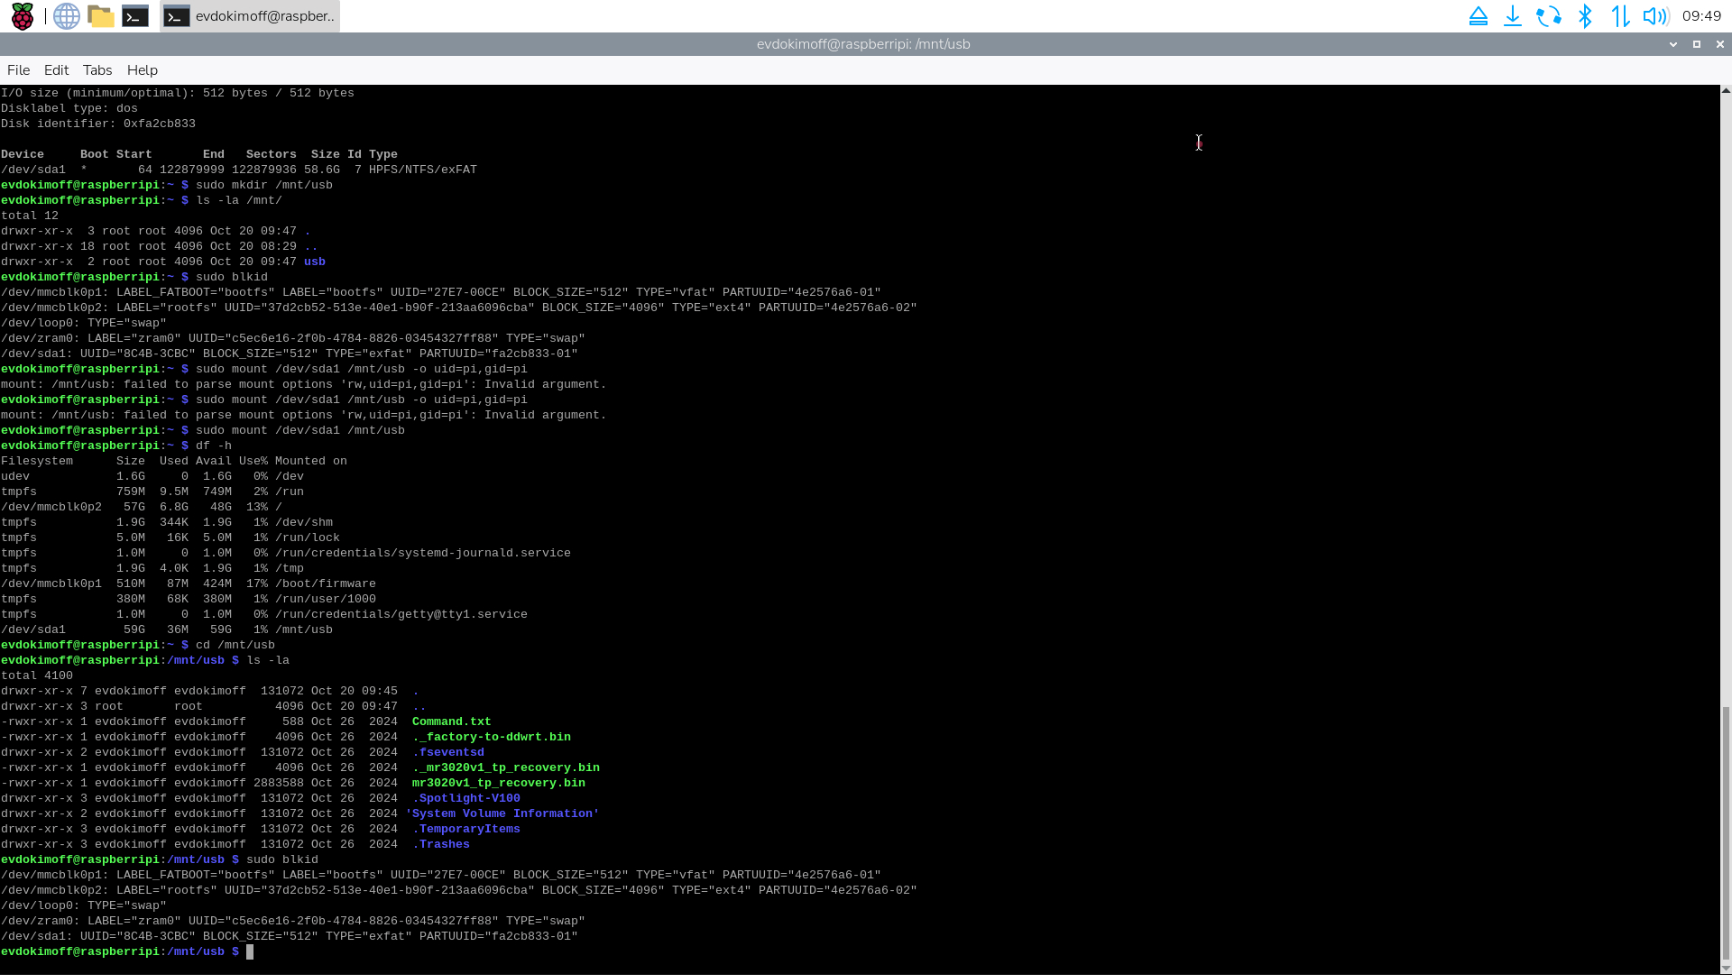Click the evdokimoff@raspber.. taskbar window button
The height and width of the screenshot is (975, 1732).
[x=250, y=16]
